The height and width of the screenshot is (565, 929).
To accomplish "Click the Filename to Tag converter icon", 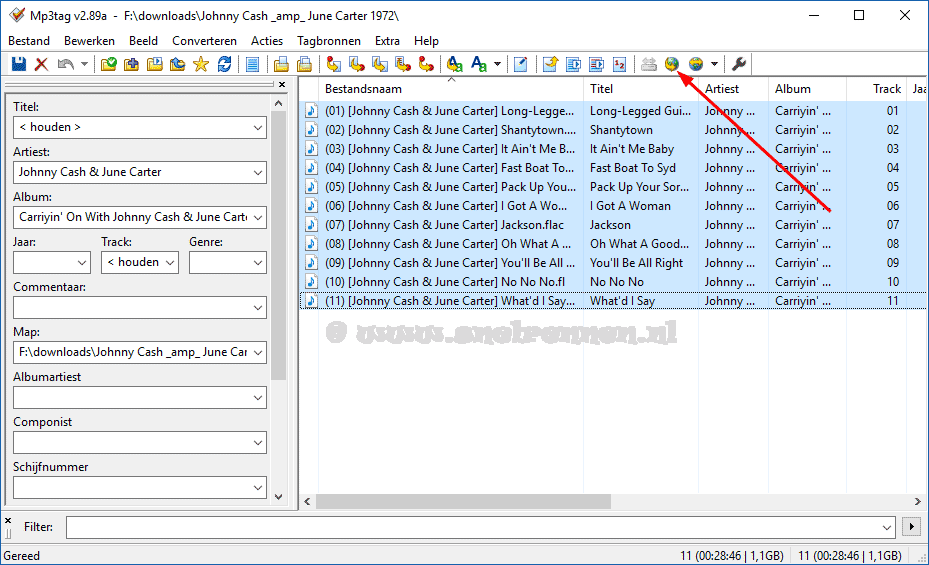I will coord(357,64).
